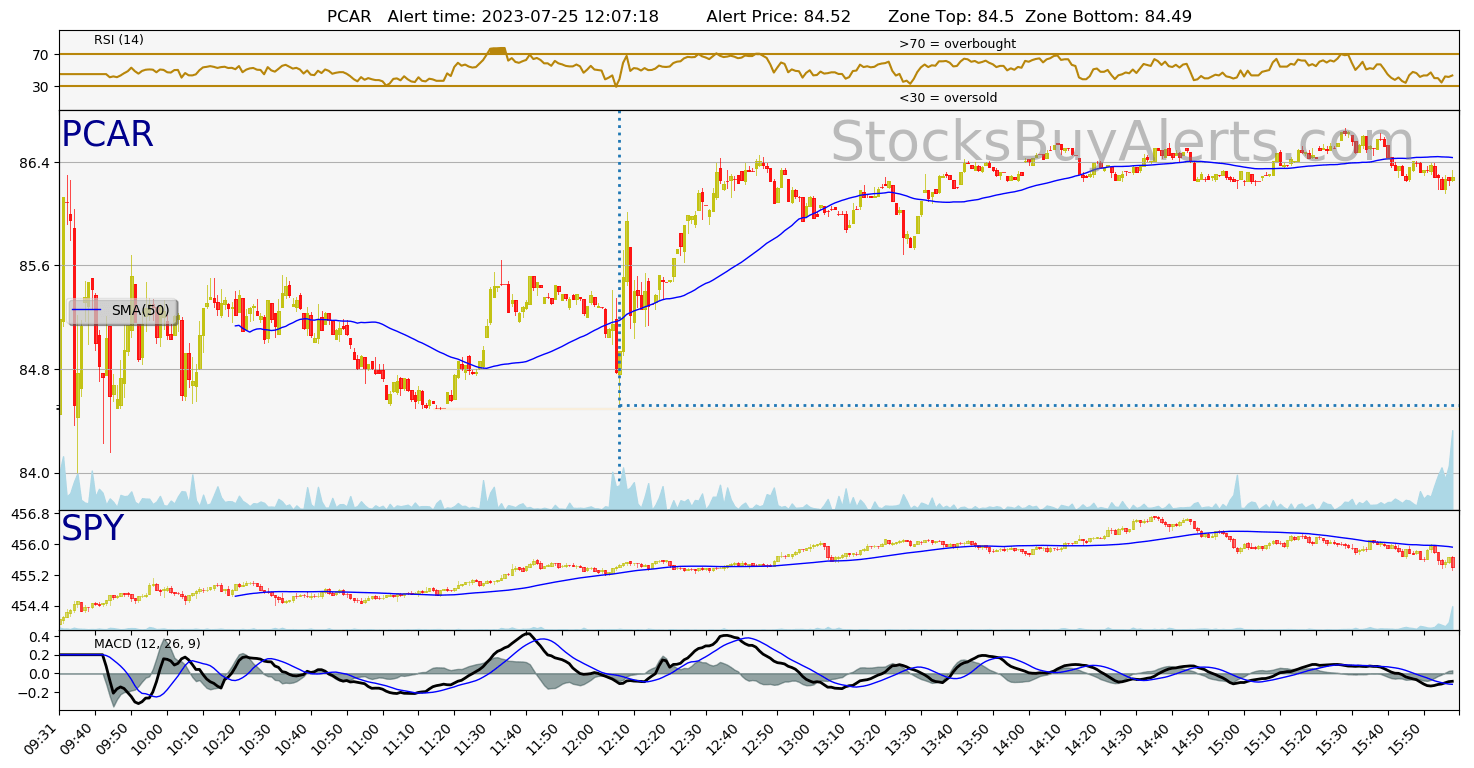Click the '<30 = oversold' annotation
The height and width of the screenshot is (768, 1474).
(x=948, y=98)
